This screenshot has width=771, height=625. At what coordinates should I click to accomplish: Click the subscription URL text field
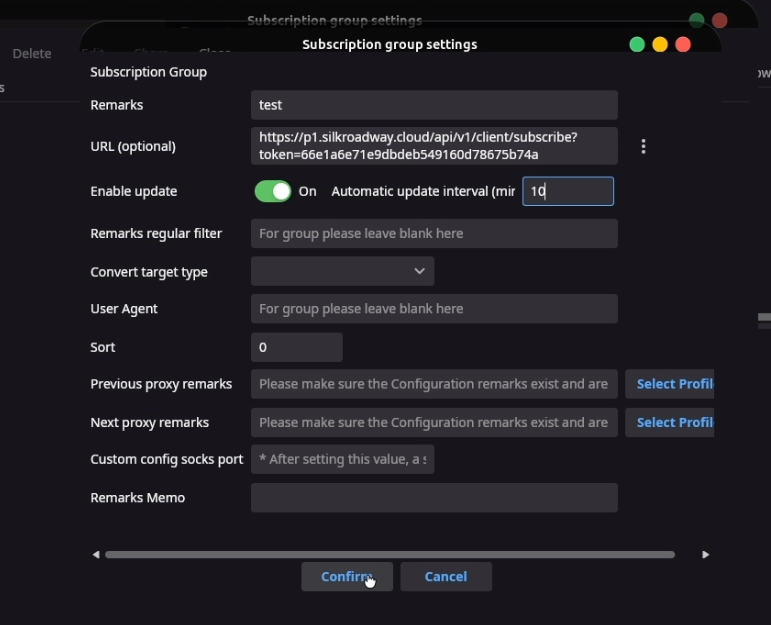click(433, 146)
